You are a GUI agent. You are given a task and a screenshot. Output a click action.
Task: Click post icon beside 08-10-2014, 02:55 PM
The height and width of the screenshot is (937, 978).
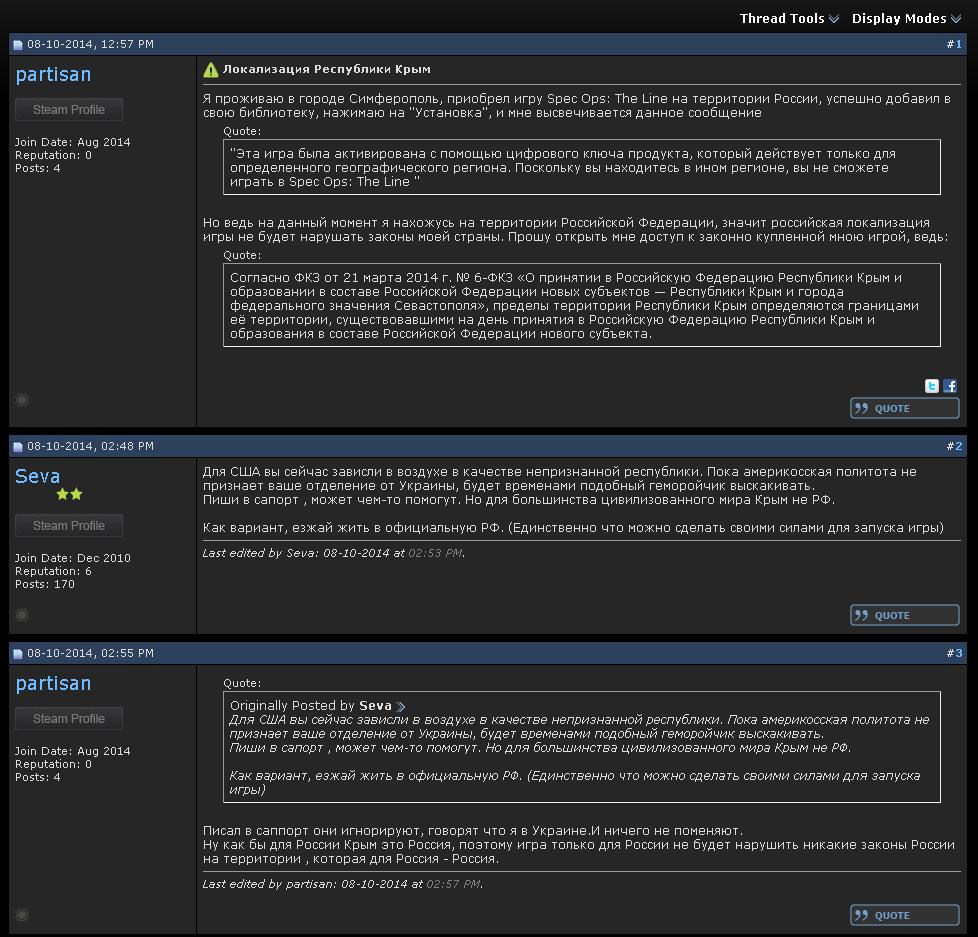click(x=18, y=654)
